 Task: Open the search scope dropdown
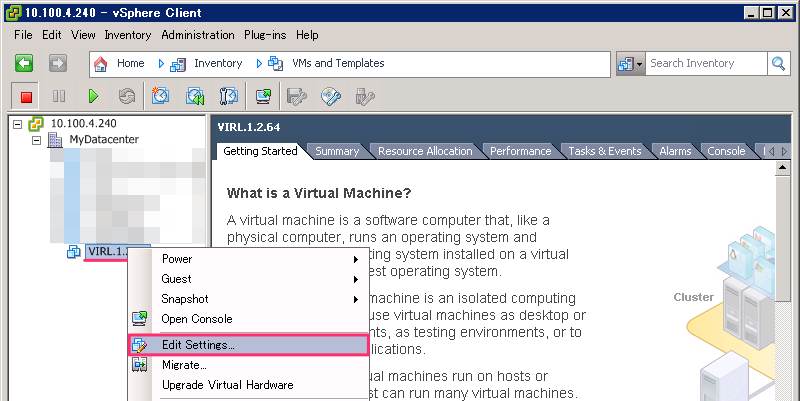(631, 64)
